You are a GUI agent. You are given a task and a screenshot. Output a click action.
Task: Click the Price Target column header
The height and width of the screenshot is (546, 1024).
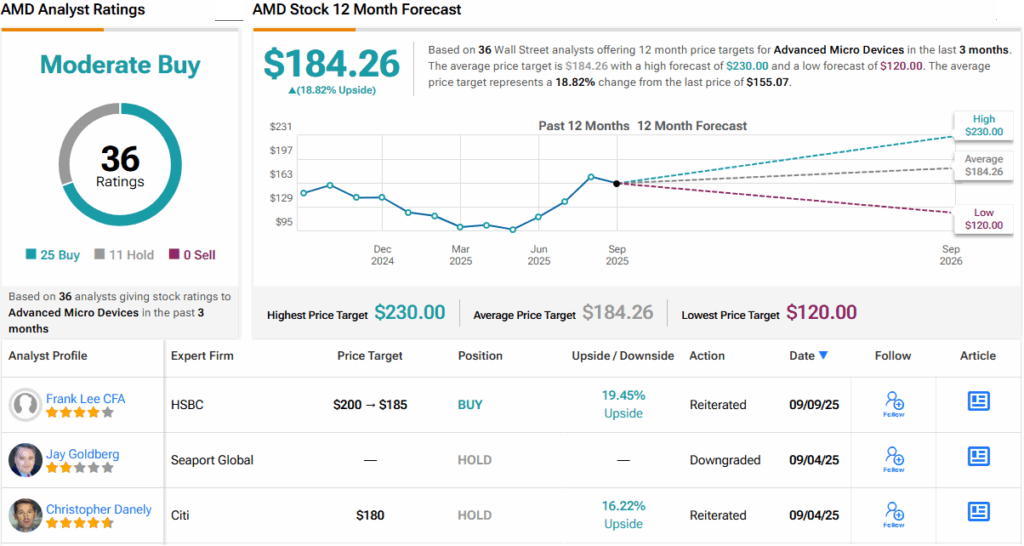370,356
